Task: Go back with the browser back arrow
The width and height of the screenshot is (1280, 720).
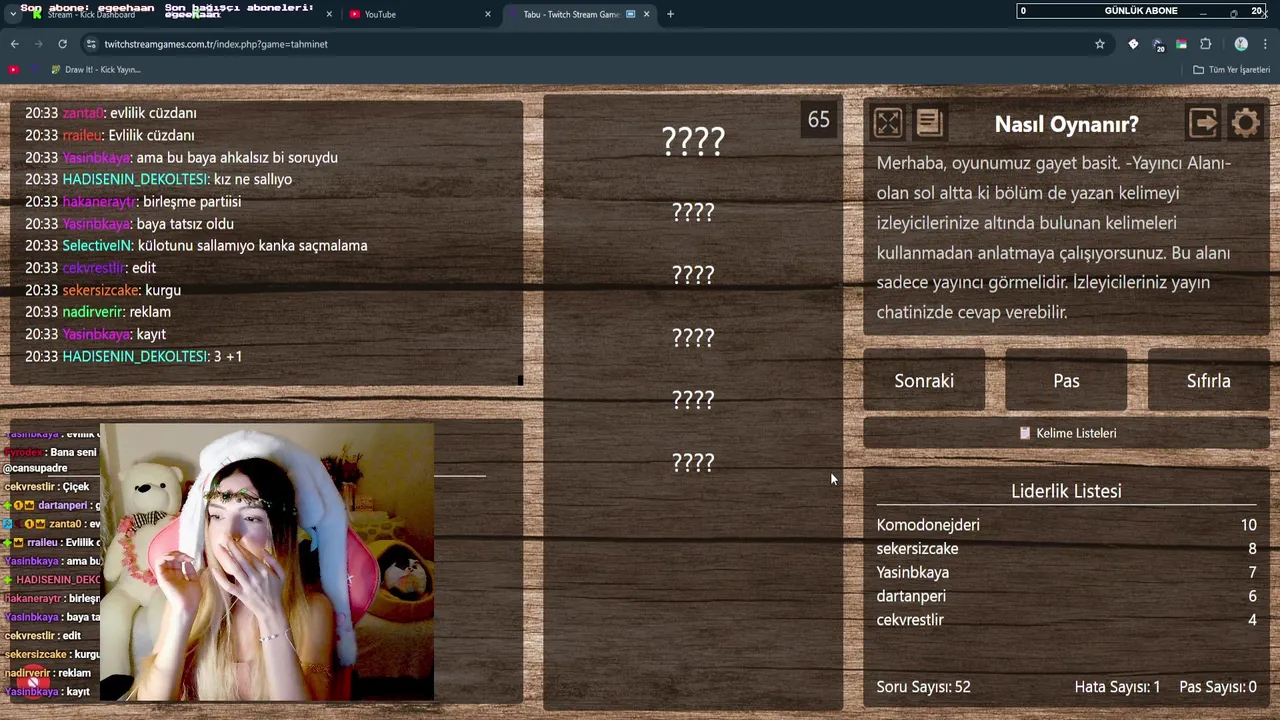Action: click(x=14, y=44)
